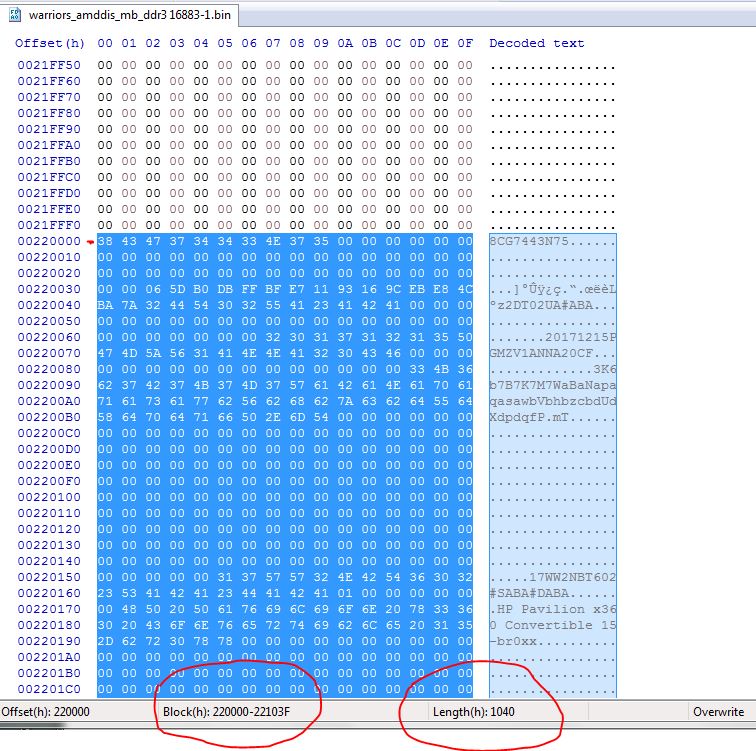Click decoded text 0 Convertible 15
Viewport: 756px width, 751px height.
coord(553,625)
